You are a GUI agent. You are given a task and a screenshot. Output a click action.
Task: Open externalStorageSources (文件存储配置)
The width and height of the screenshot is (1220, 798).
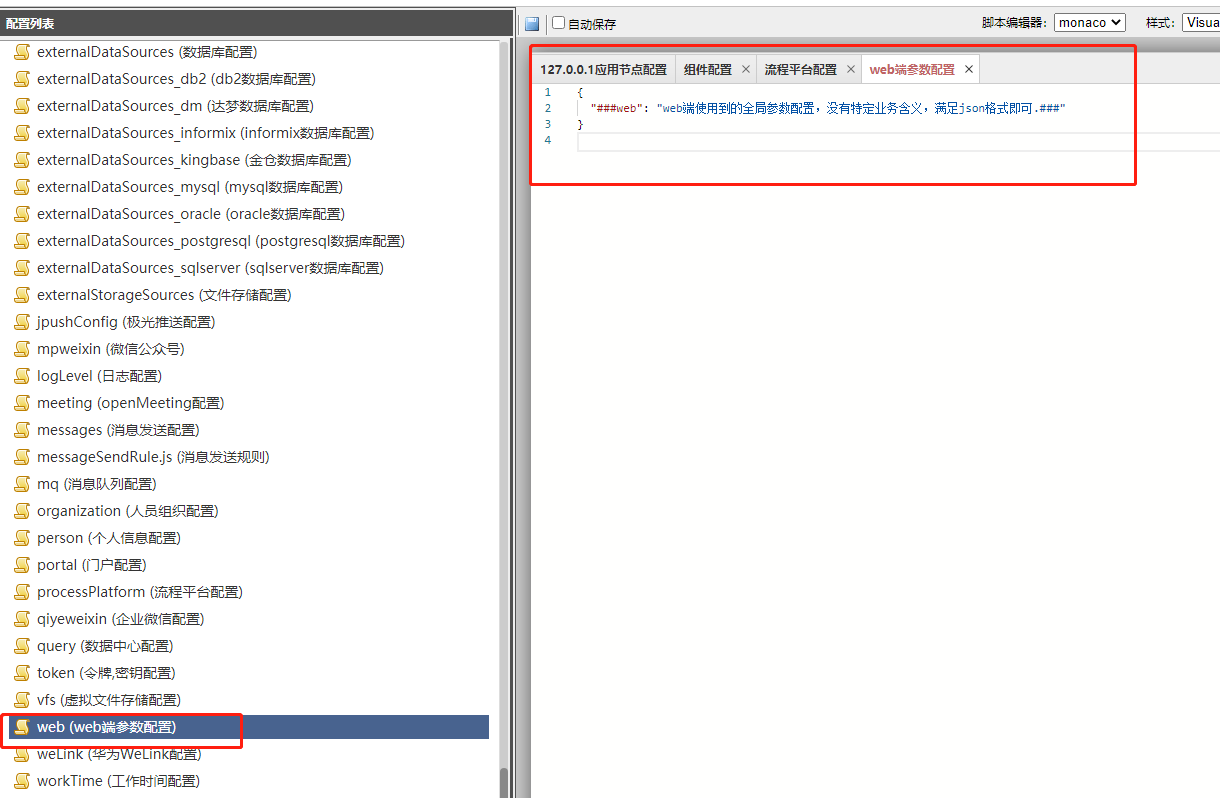(164, 295)
